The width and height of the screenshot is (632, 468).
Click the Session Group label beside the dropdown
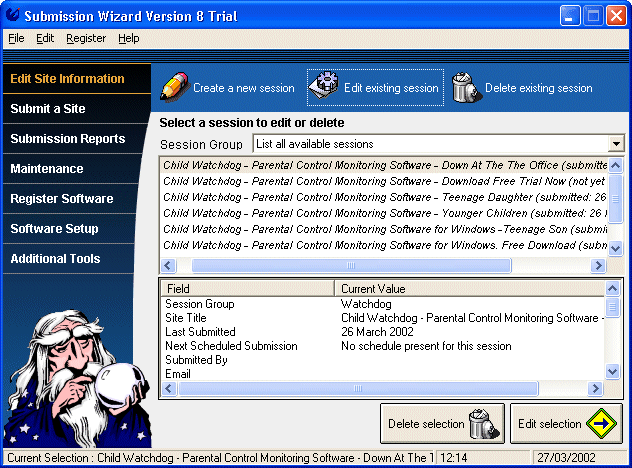click(201, 144)
